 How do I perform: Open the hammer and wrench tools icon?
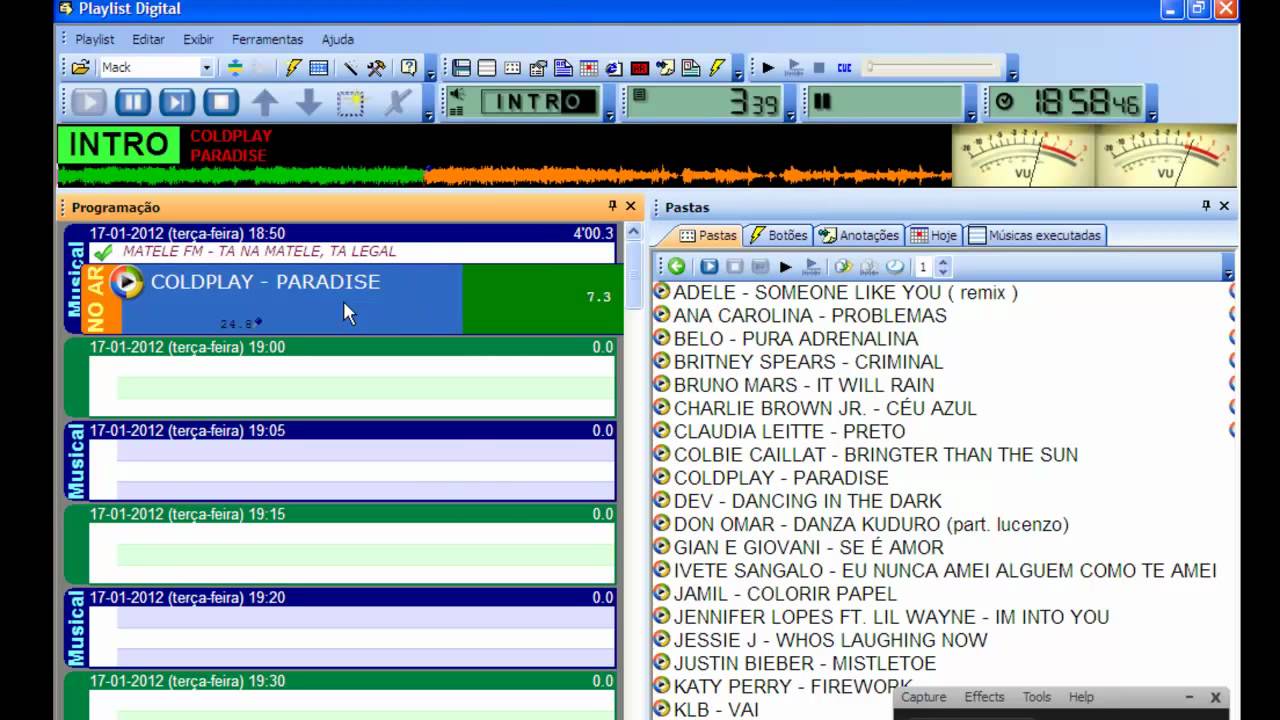[377, 68]
